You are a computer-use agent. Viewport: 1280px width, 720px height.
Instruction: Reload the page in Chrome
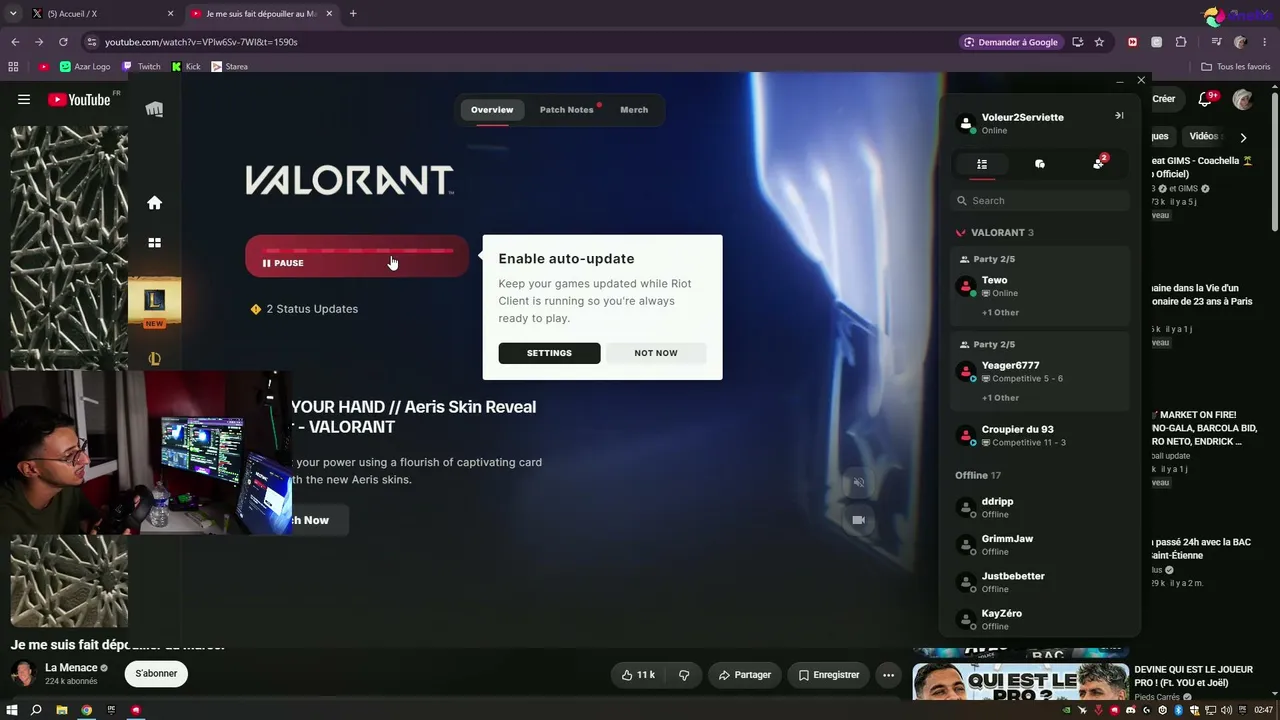click(x=63, y=42)
